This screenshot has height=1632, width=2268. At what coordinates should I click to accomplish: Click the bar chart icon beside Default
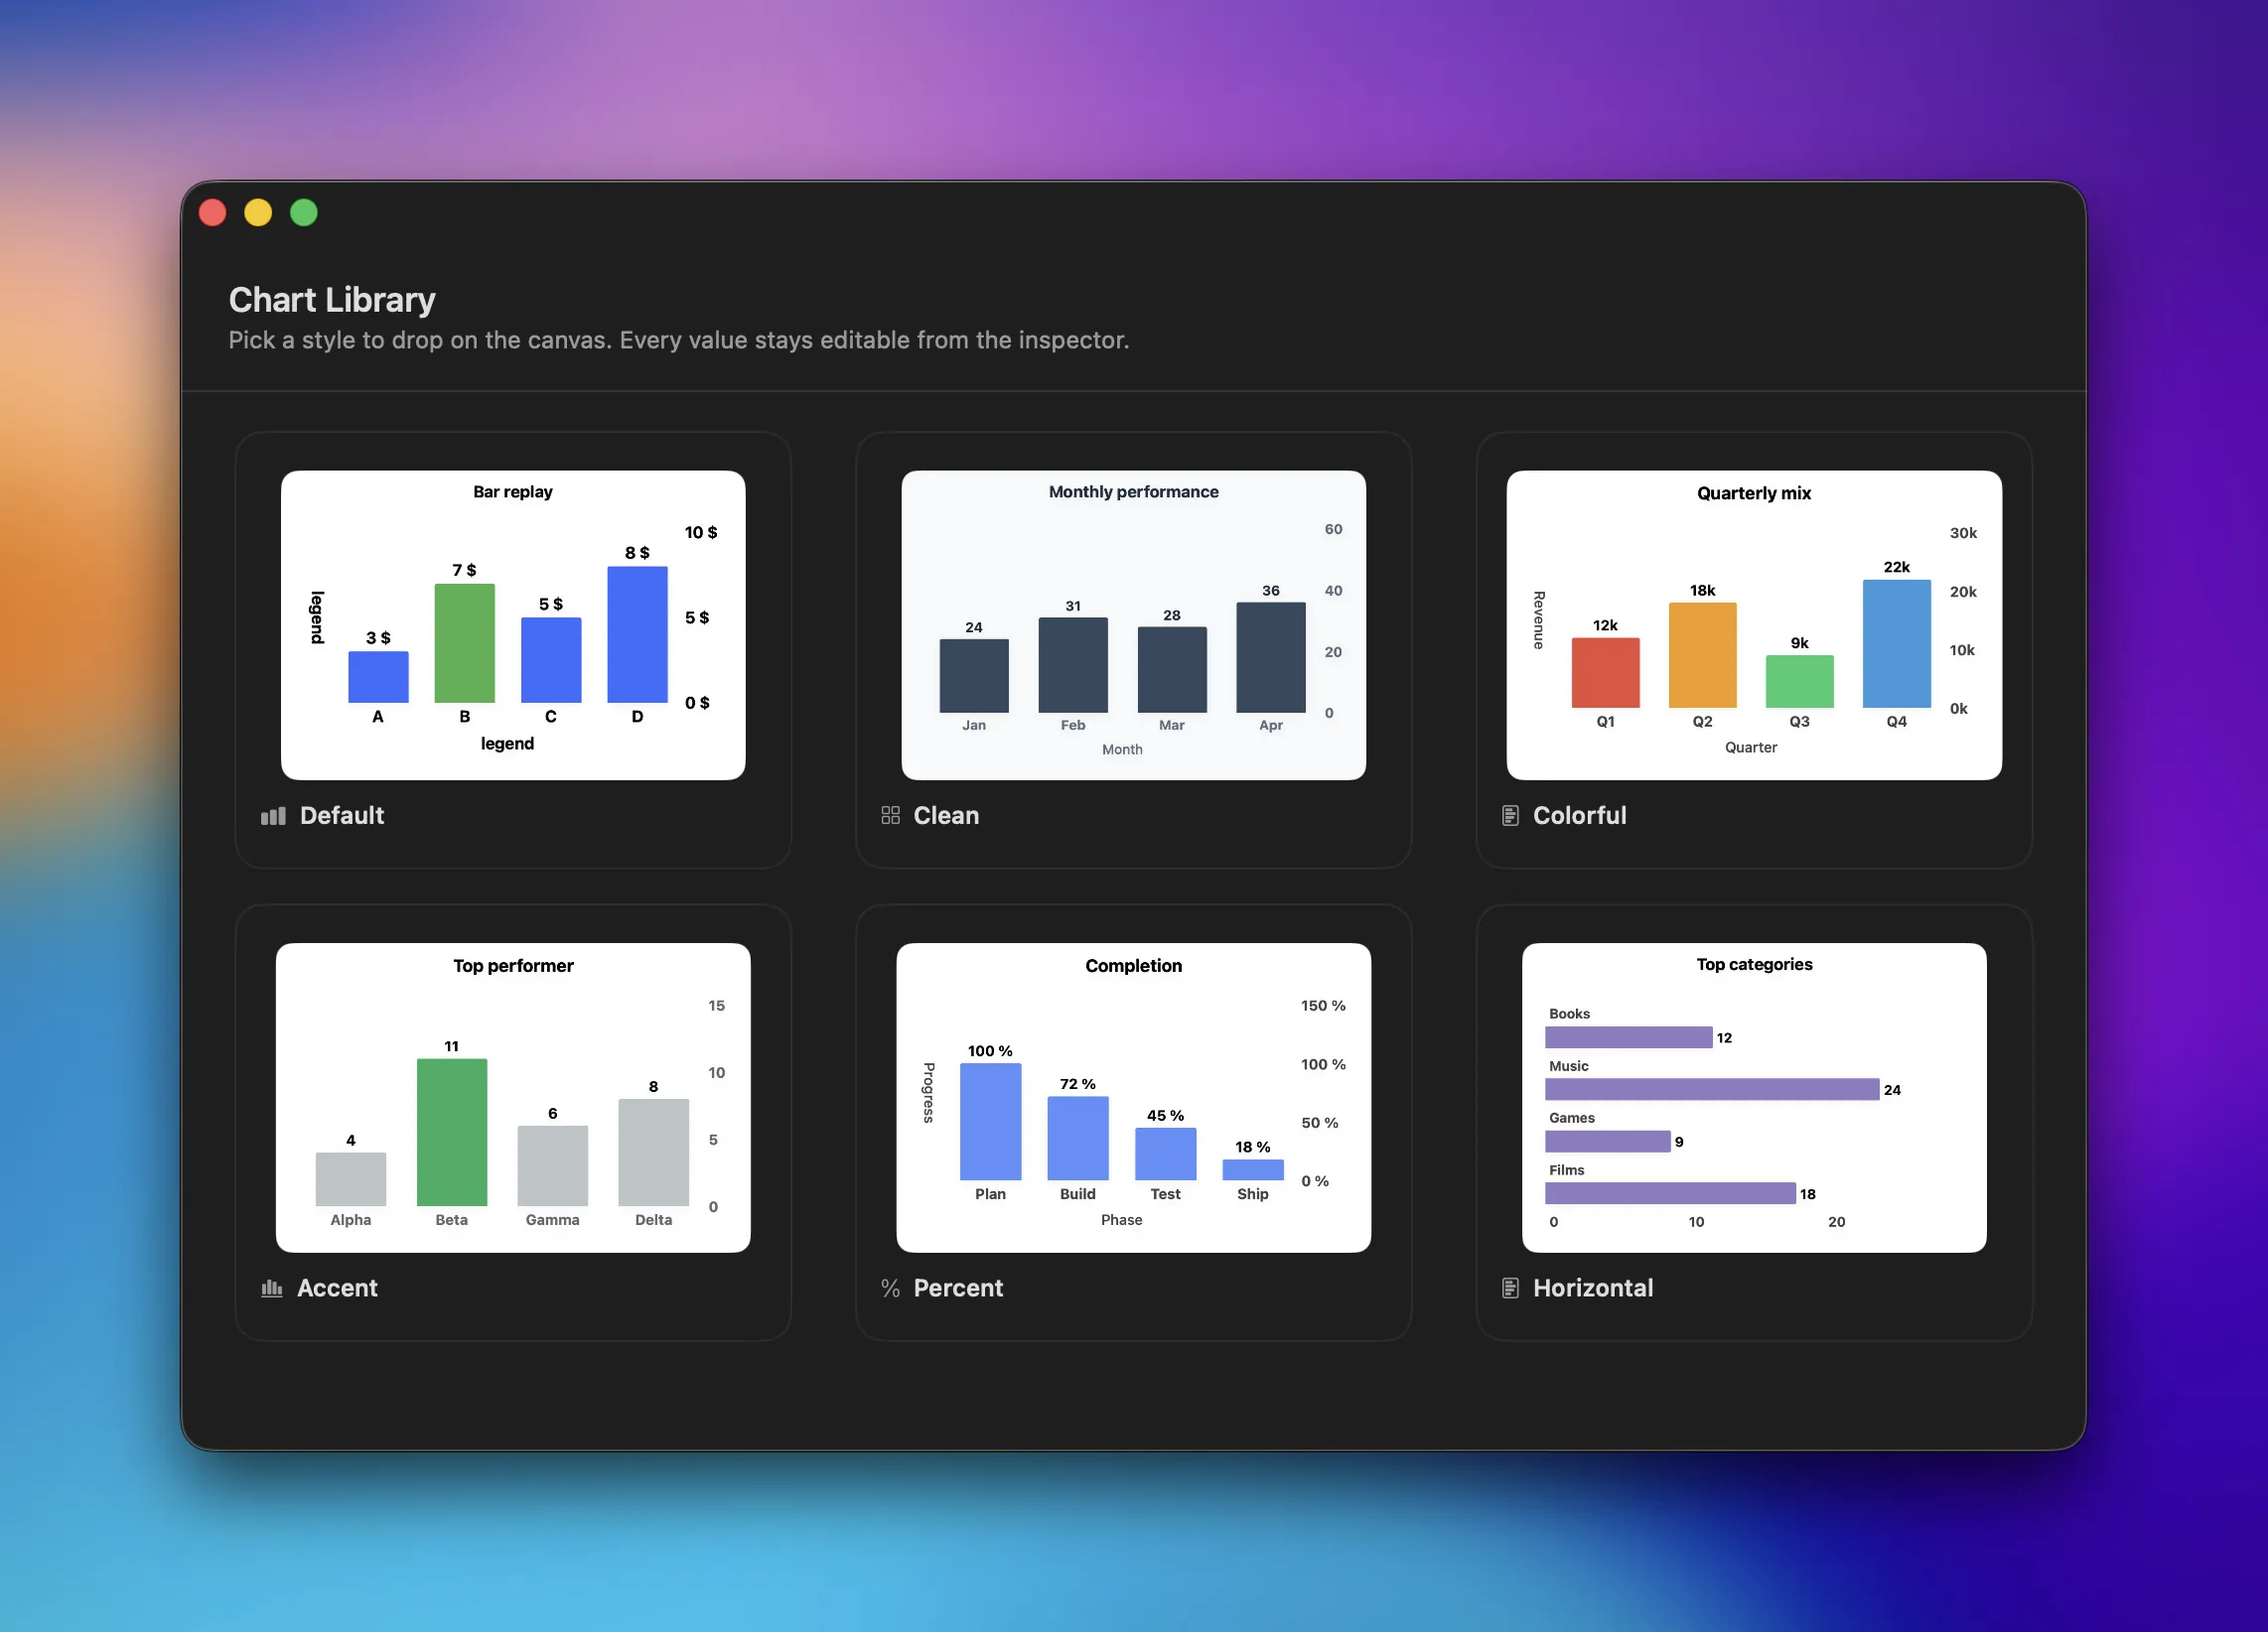click(273, 816)
